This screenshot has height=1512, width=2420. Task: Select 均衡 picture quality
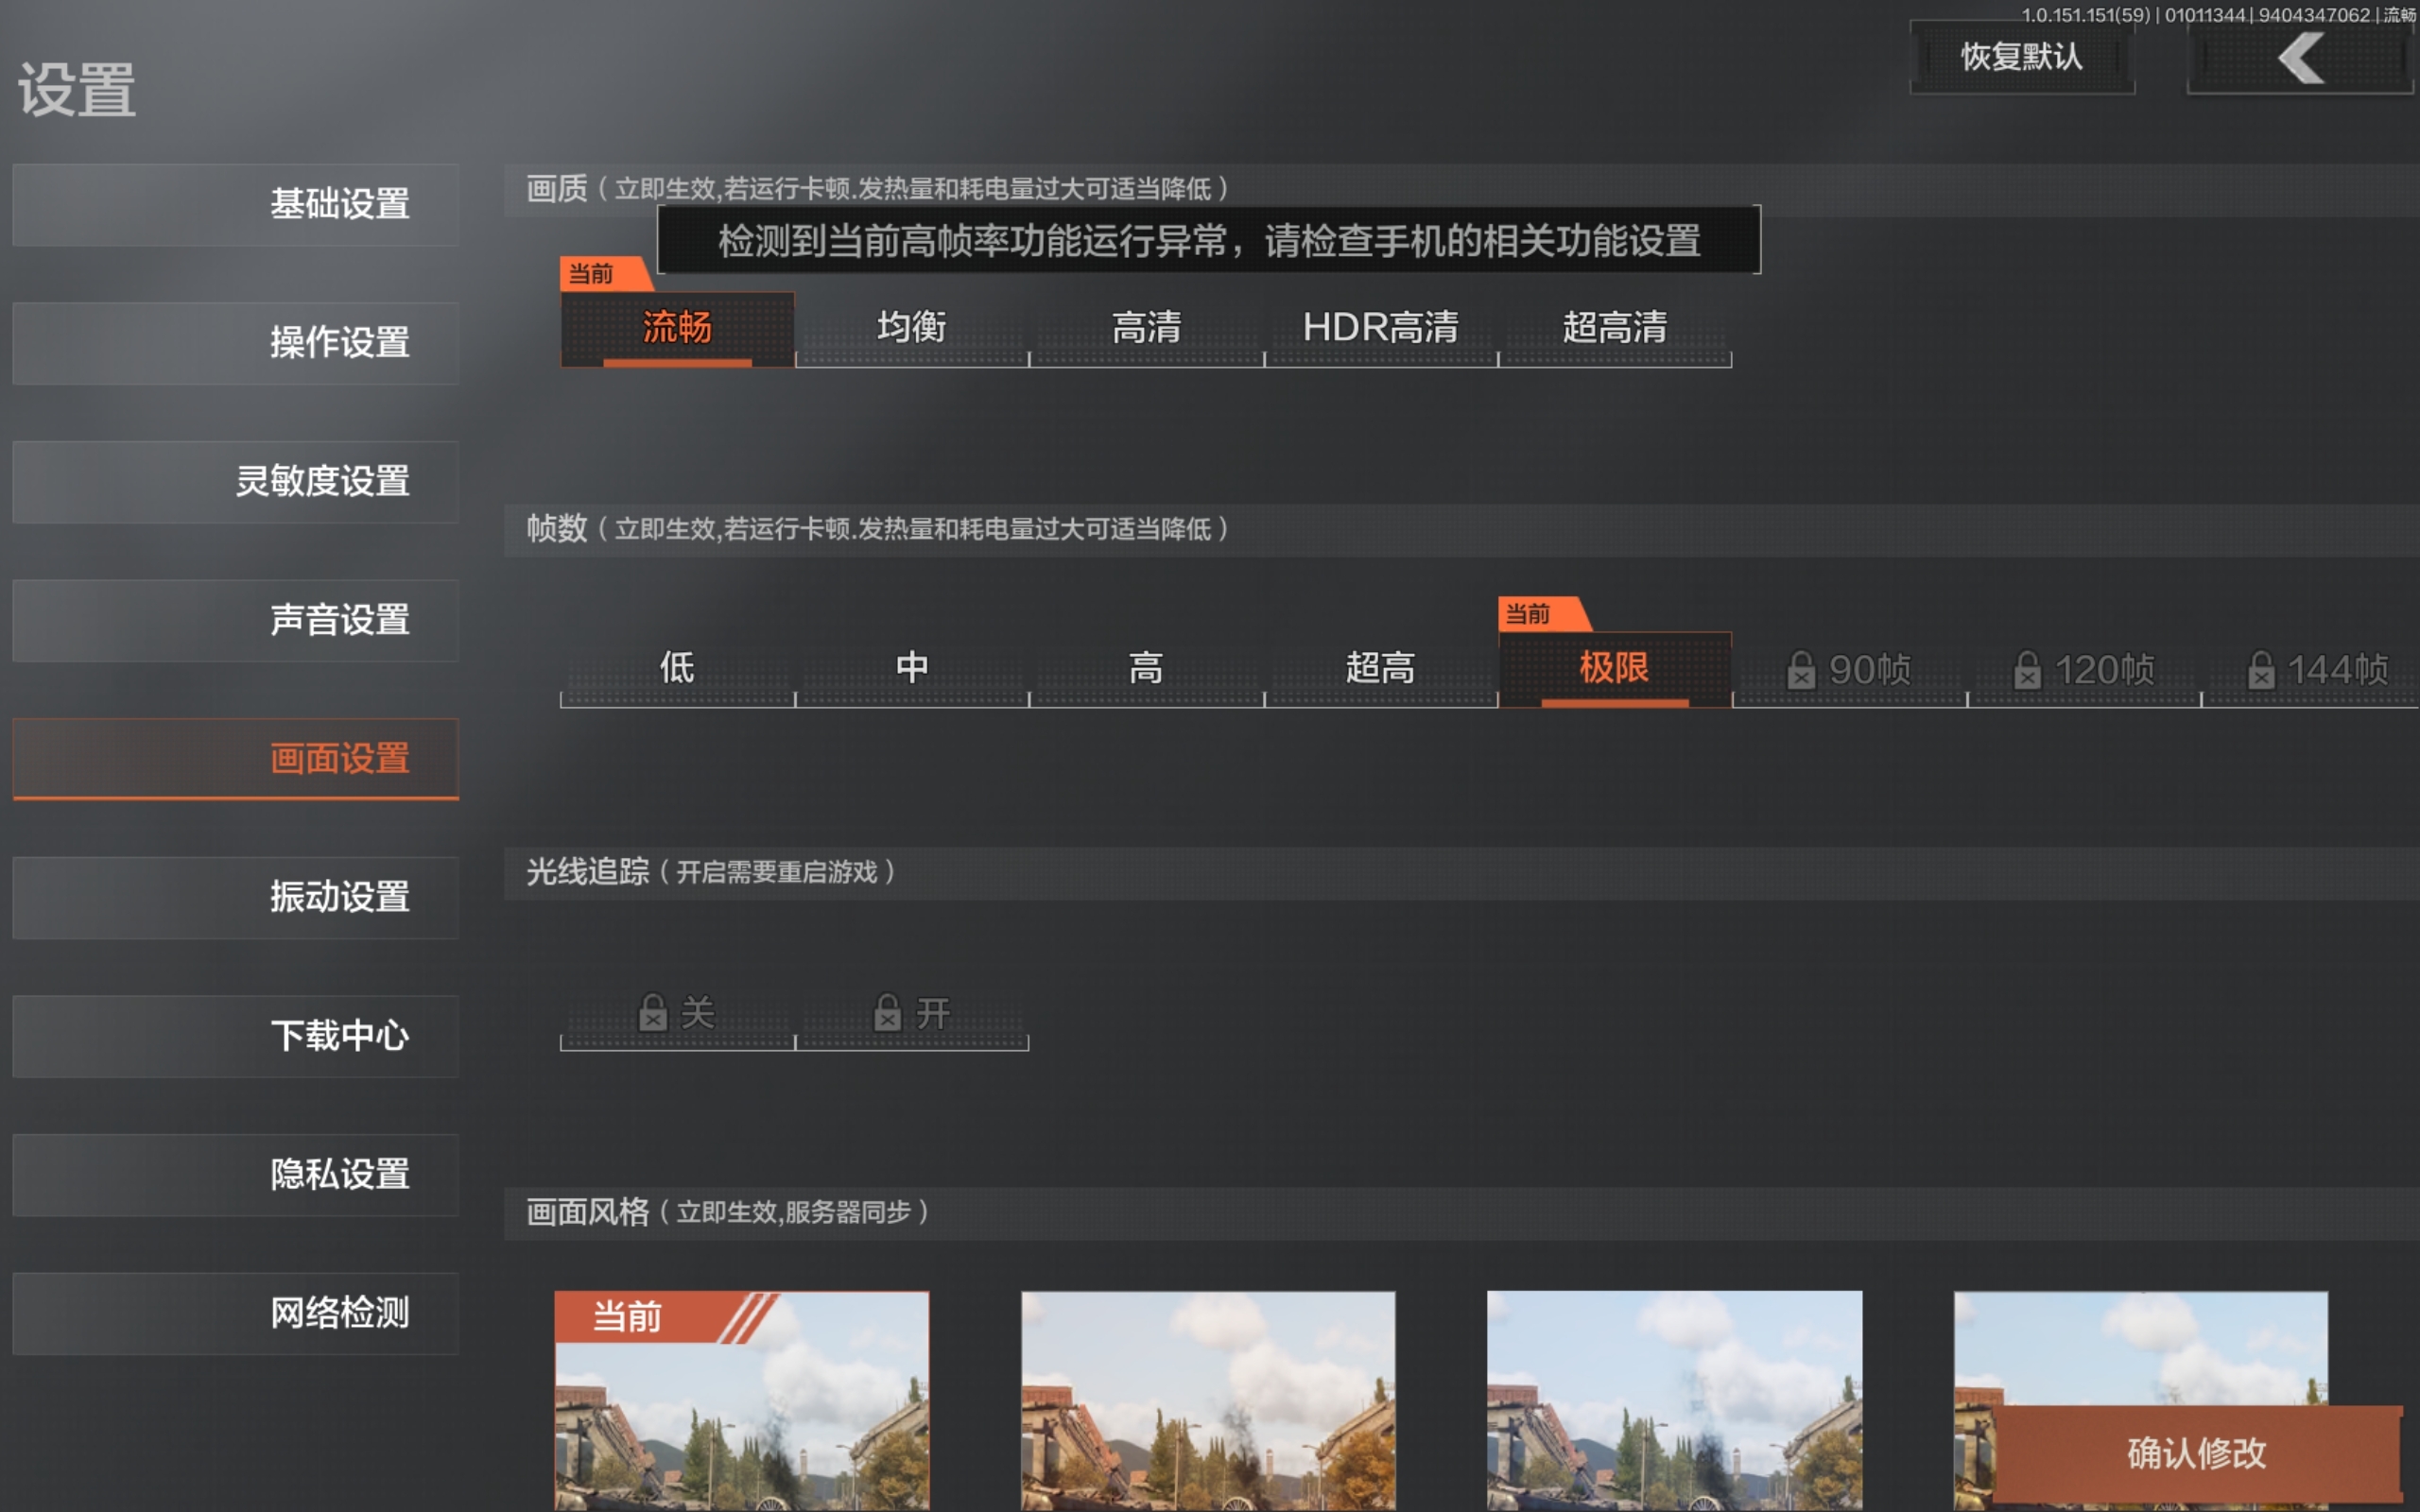coord(912,329)
